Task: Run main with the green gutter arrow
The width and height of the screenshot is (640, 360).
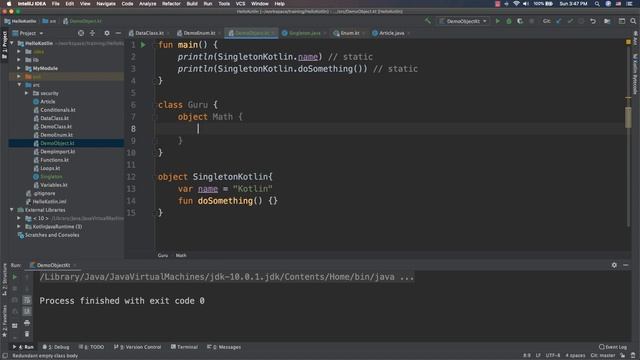Action: click(143, 45)
